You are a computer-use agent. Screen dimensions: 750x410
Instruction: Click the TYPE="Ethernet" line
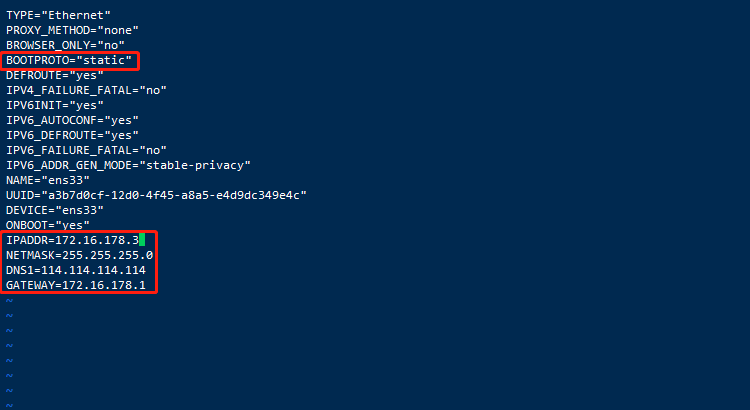coord(58,15)
